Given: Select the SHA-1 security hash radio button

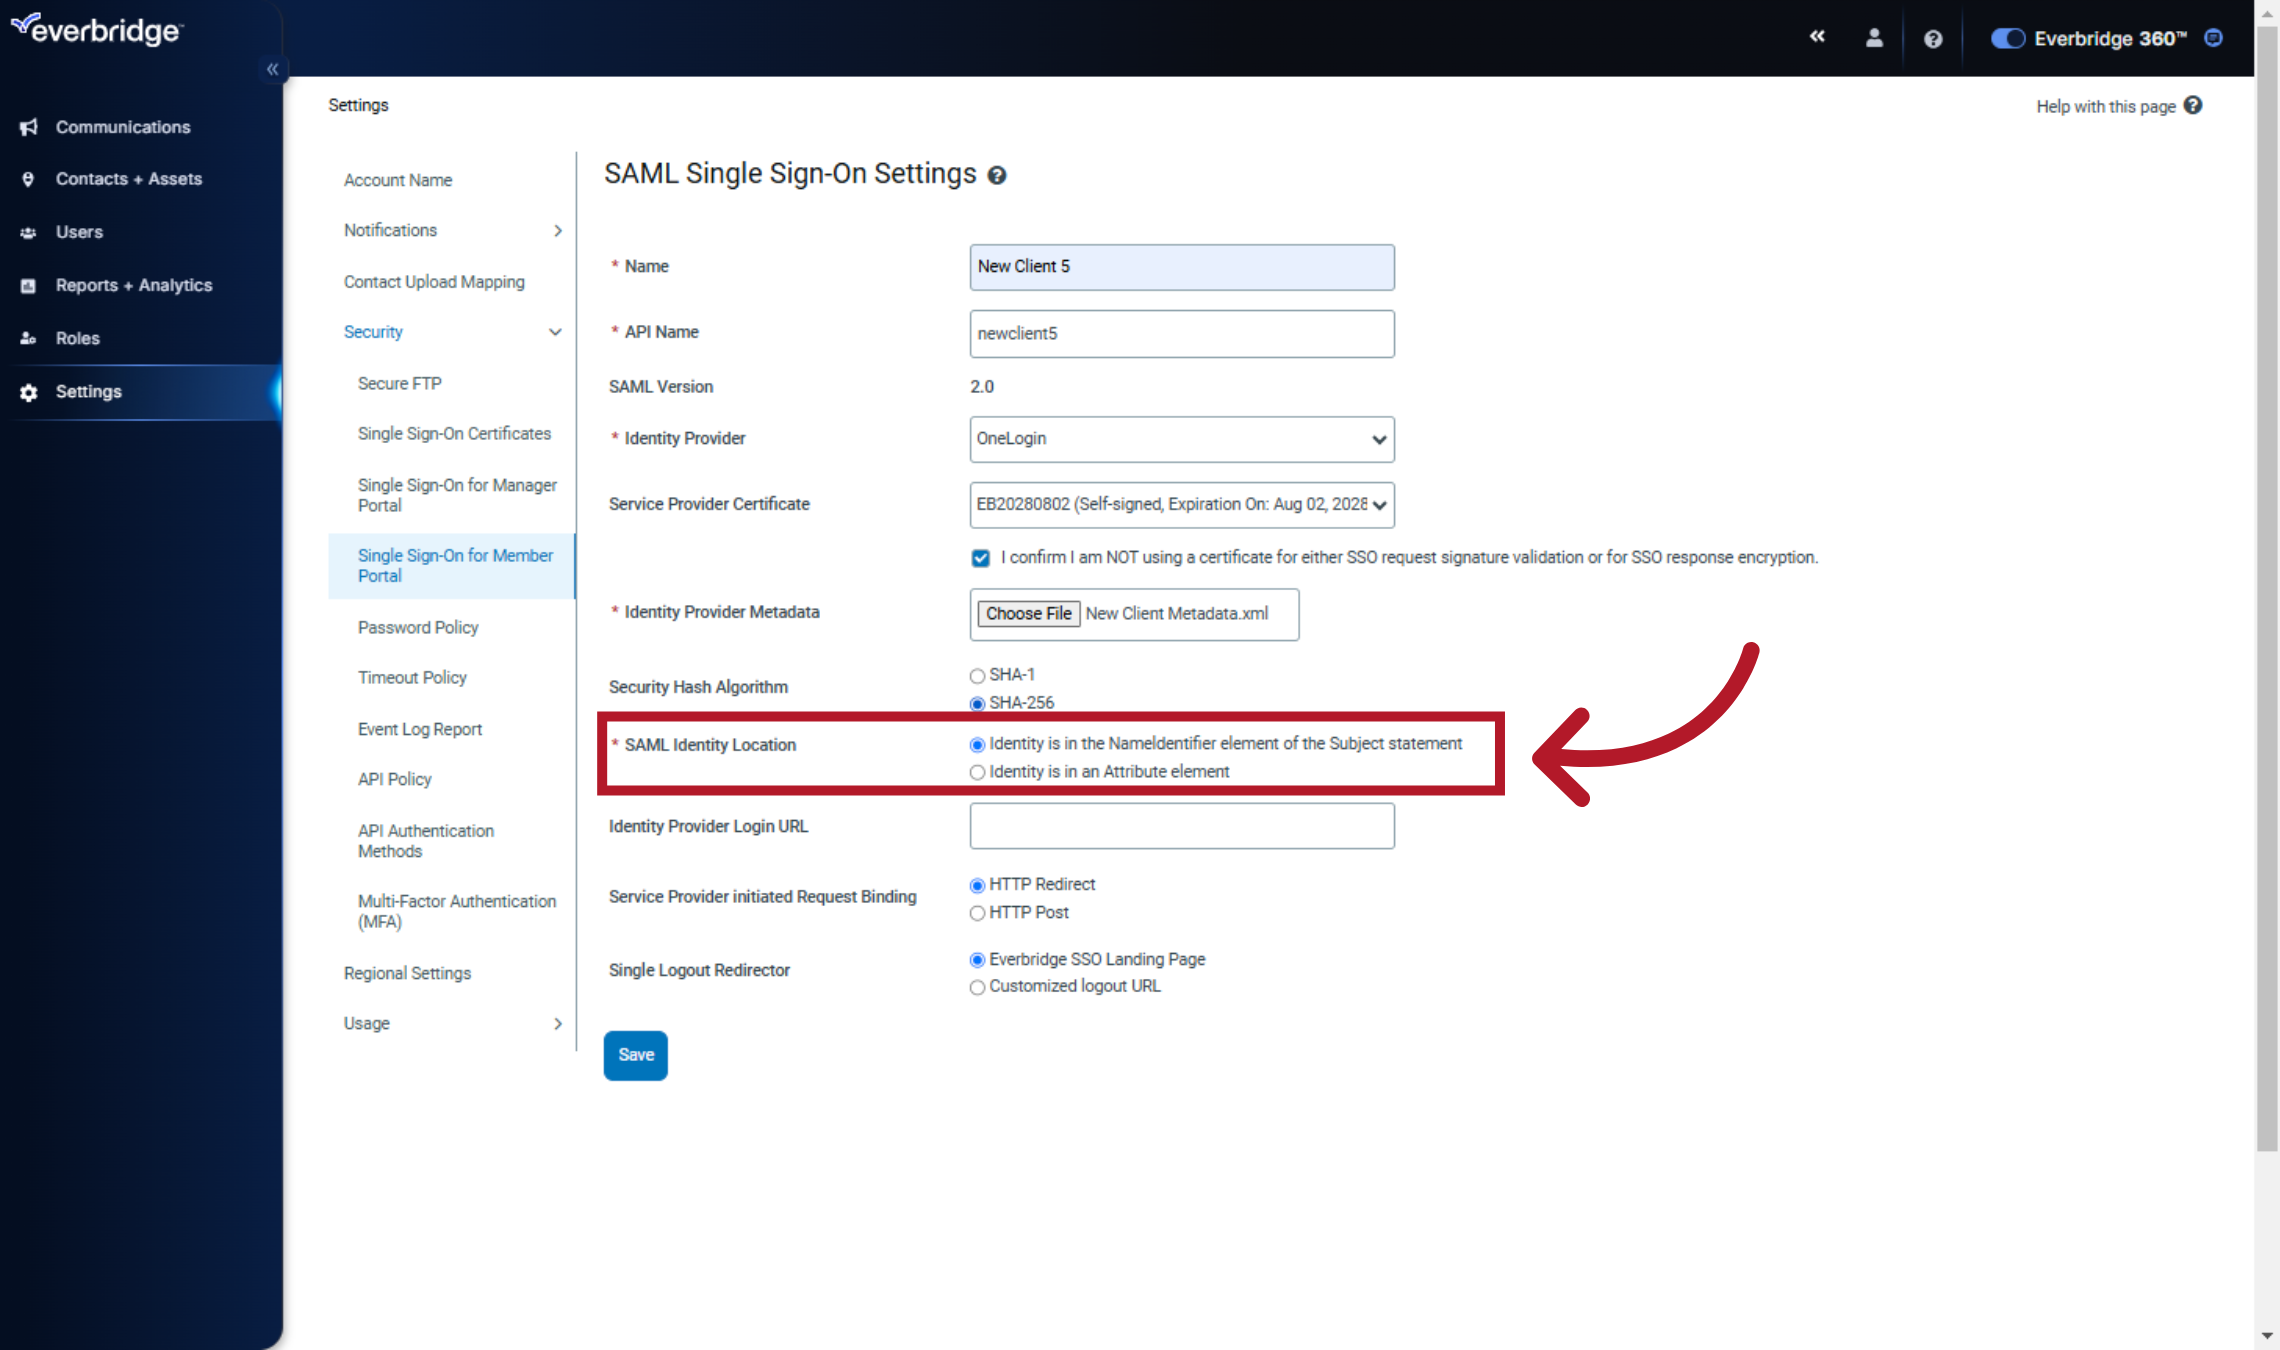Looking at the screenshot, I should point(976,675).
